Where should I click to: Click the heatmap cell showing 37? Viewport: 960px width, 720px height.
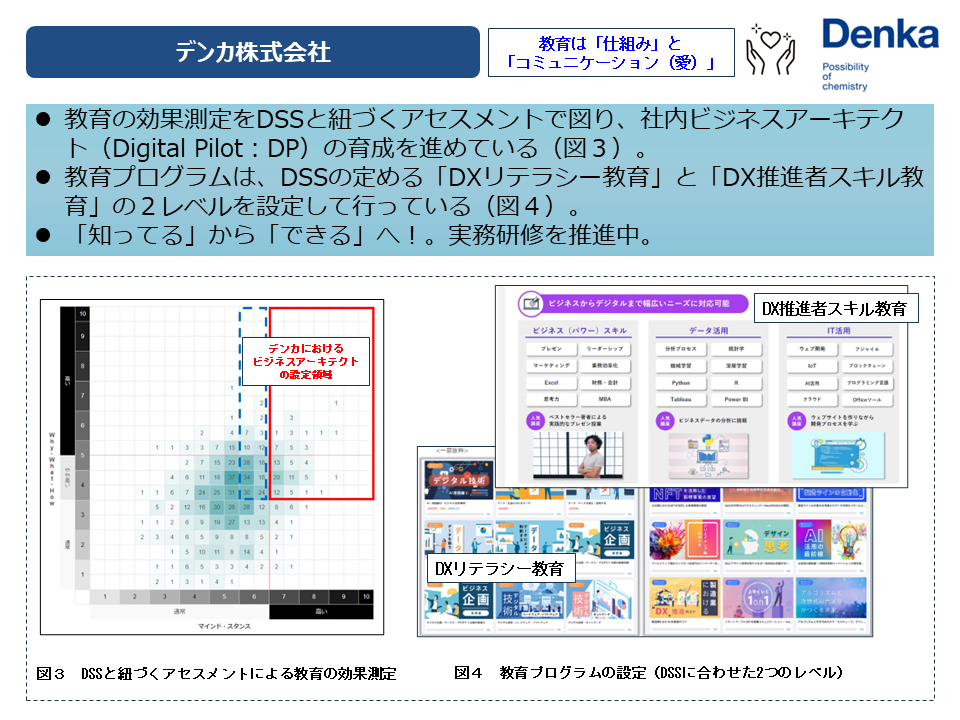pos(231,478)
